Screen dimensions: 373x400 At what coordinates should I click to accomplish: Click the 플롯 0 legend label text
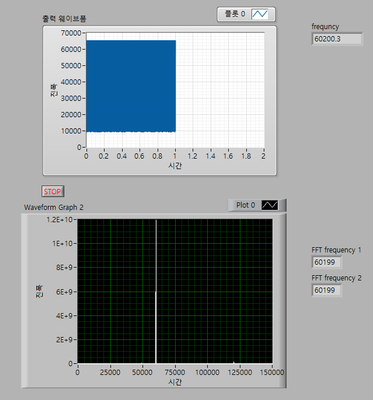[235, 14]
